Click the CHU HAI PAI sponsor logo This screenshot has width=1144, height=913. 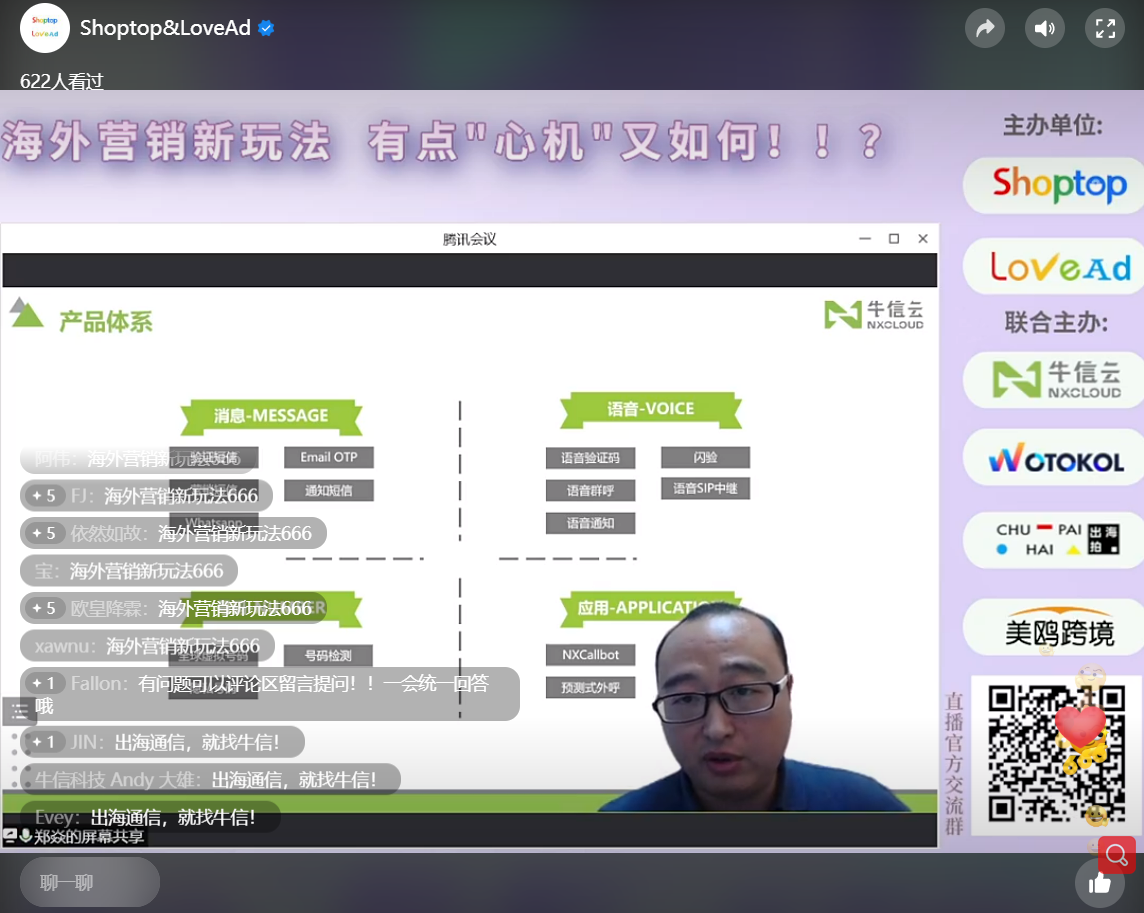tap(1057, 539)
